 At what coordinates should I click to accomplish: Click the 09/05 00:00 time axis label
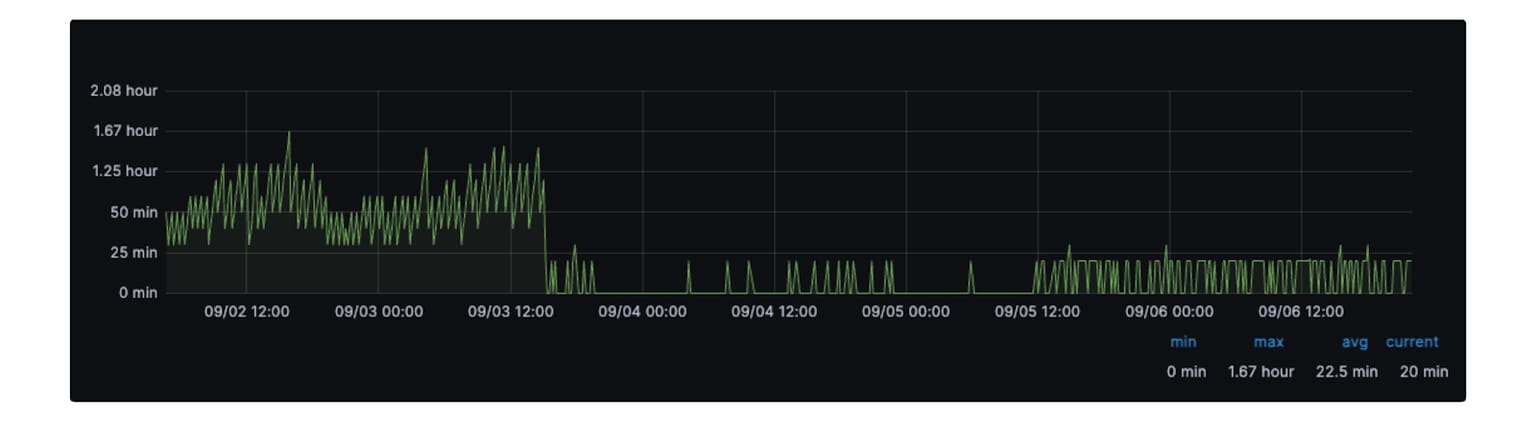905,312
